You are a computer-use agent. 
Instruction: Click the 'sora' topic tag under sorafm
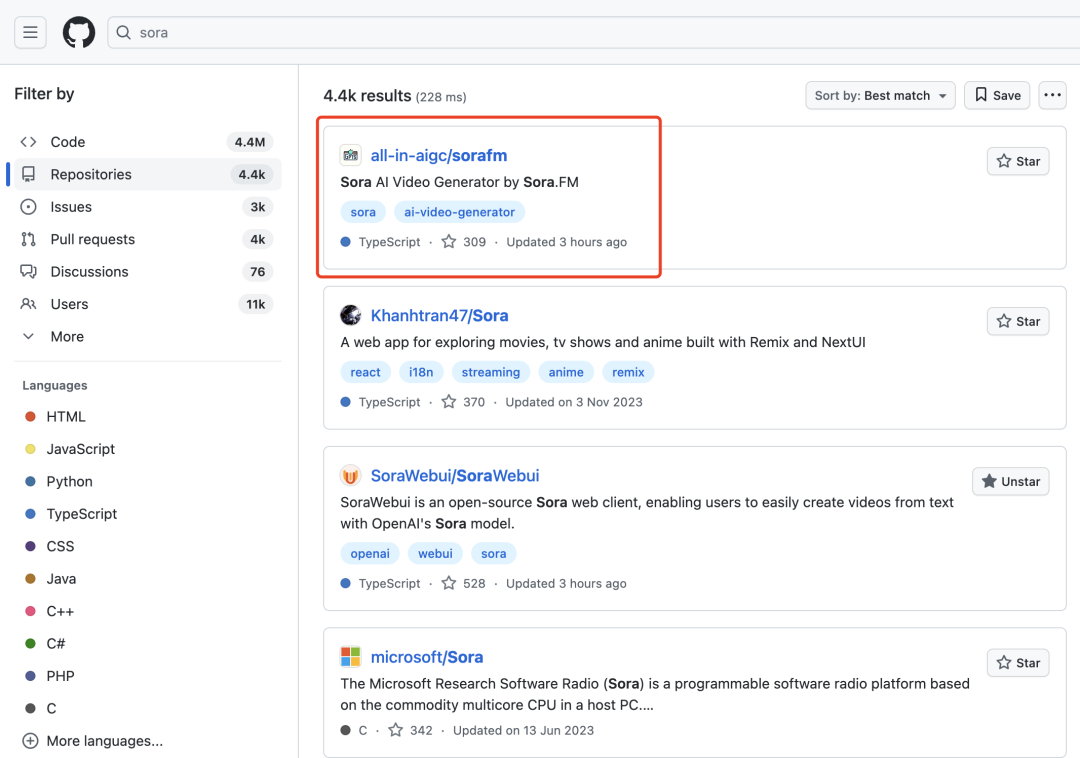tap(363, 212)
